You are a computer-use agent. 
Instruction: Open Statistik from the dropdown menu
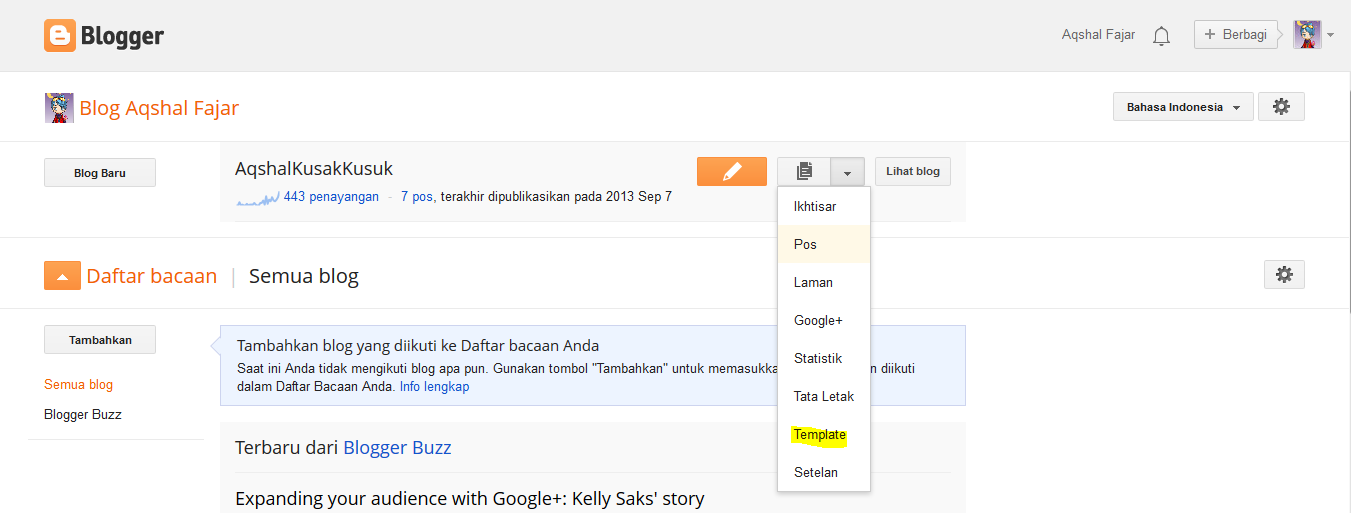(x=824, y=358)
